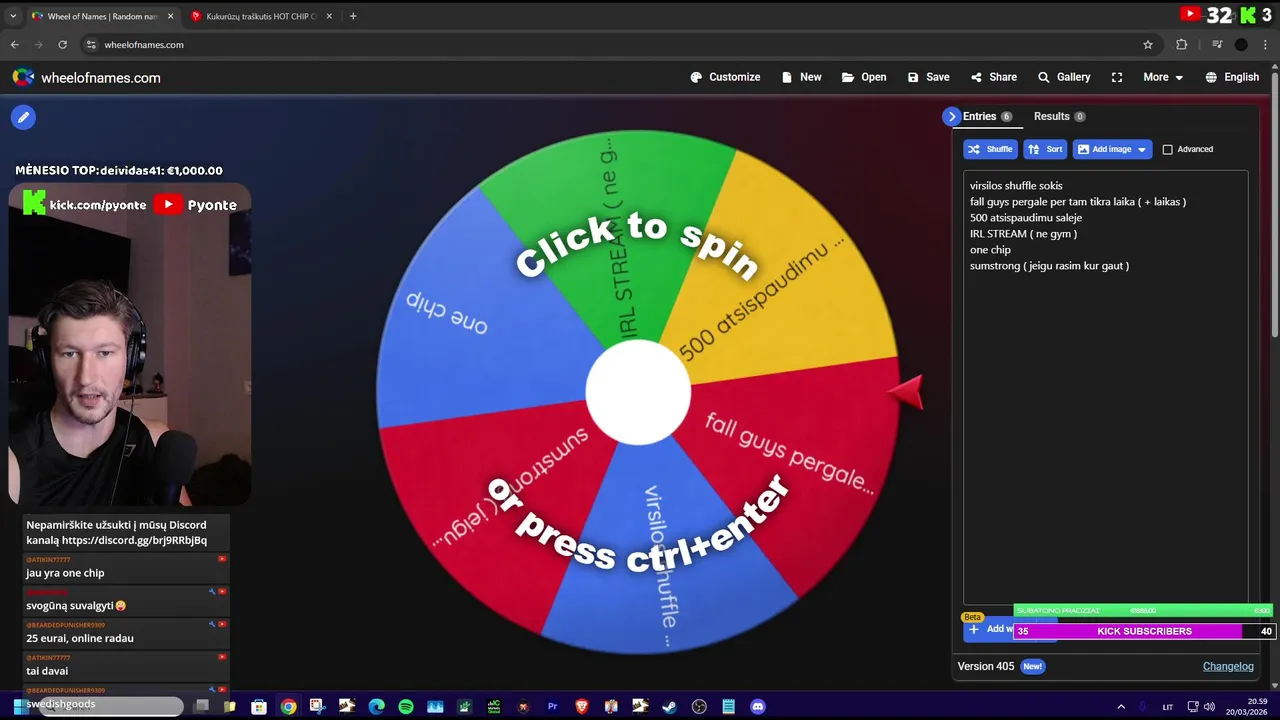
Task: Open a new browser tab
Action: tap(353, 16)
